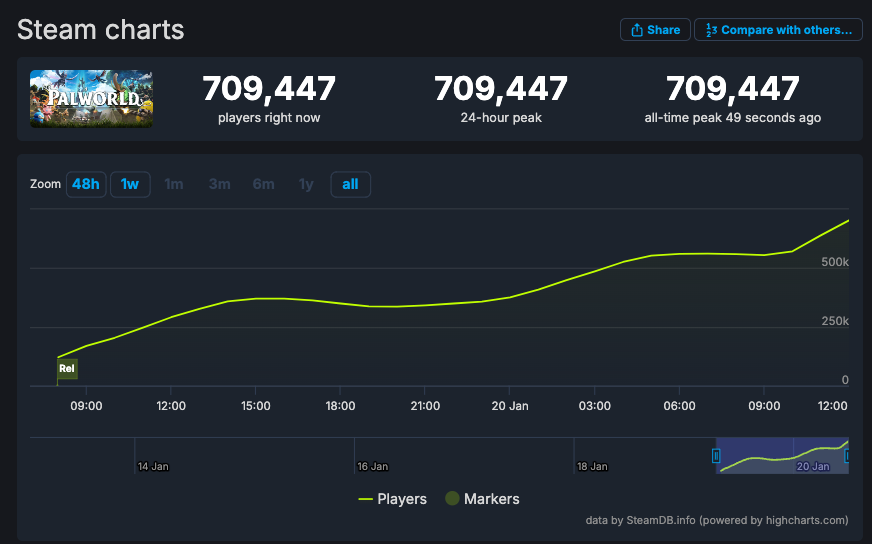Click the 03:00 axis label
This screenshot has width=872, height=544.
(594, 406)
